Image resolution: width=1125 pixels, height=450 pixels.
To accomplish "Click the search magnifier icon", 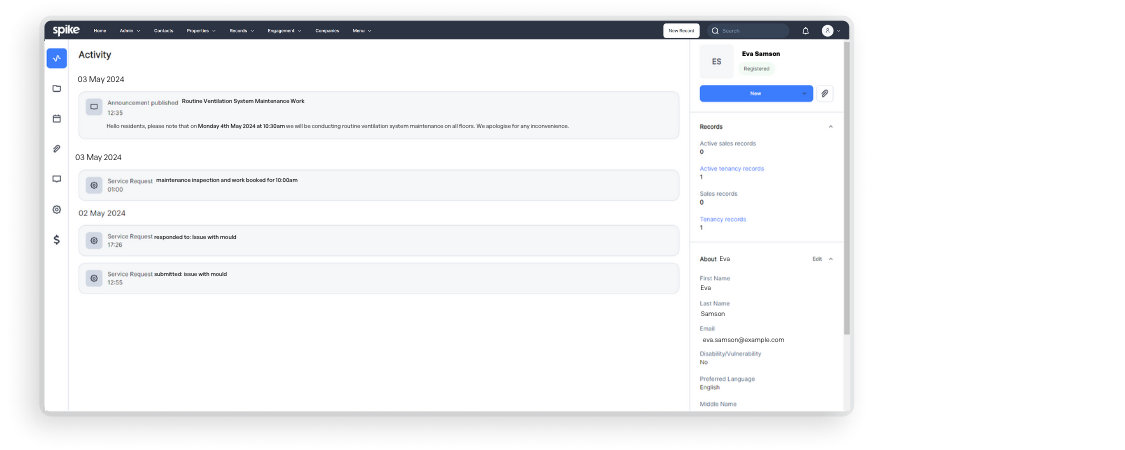I will 715,31.
